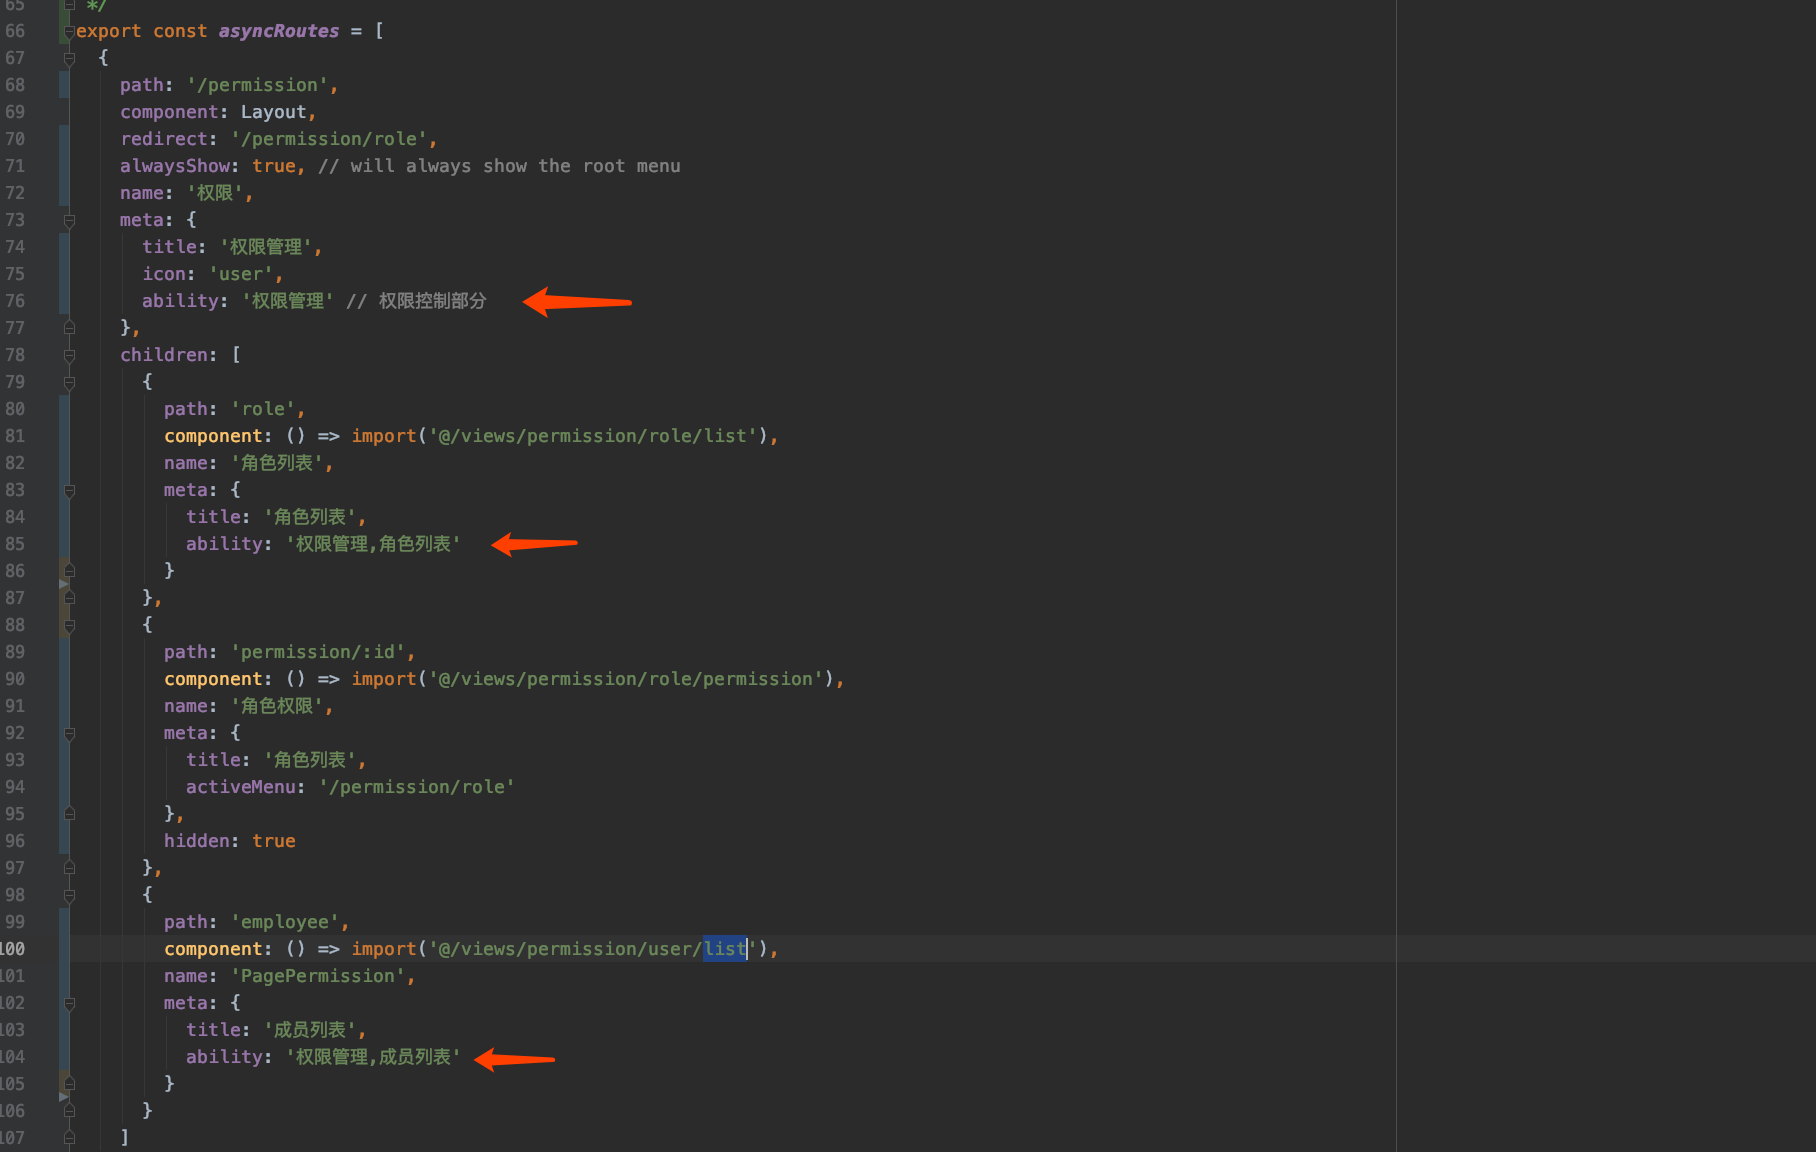Image resolution: width=1816 pixels, height=1152 pixels.
Task: Click line number 85 in gutter
Action: click(15, 544)
